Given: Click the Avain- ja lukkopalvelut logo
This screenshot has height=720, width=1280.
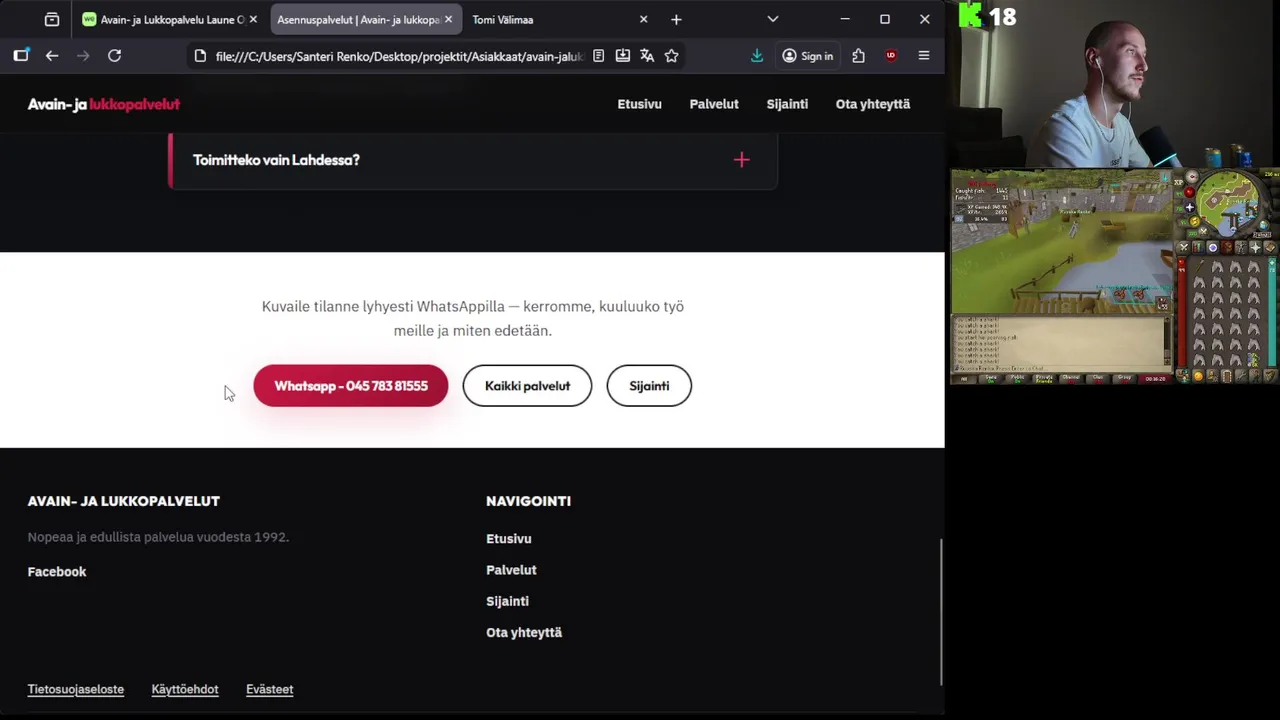Looking at the screenshot, I should point(104,104).
